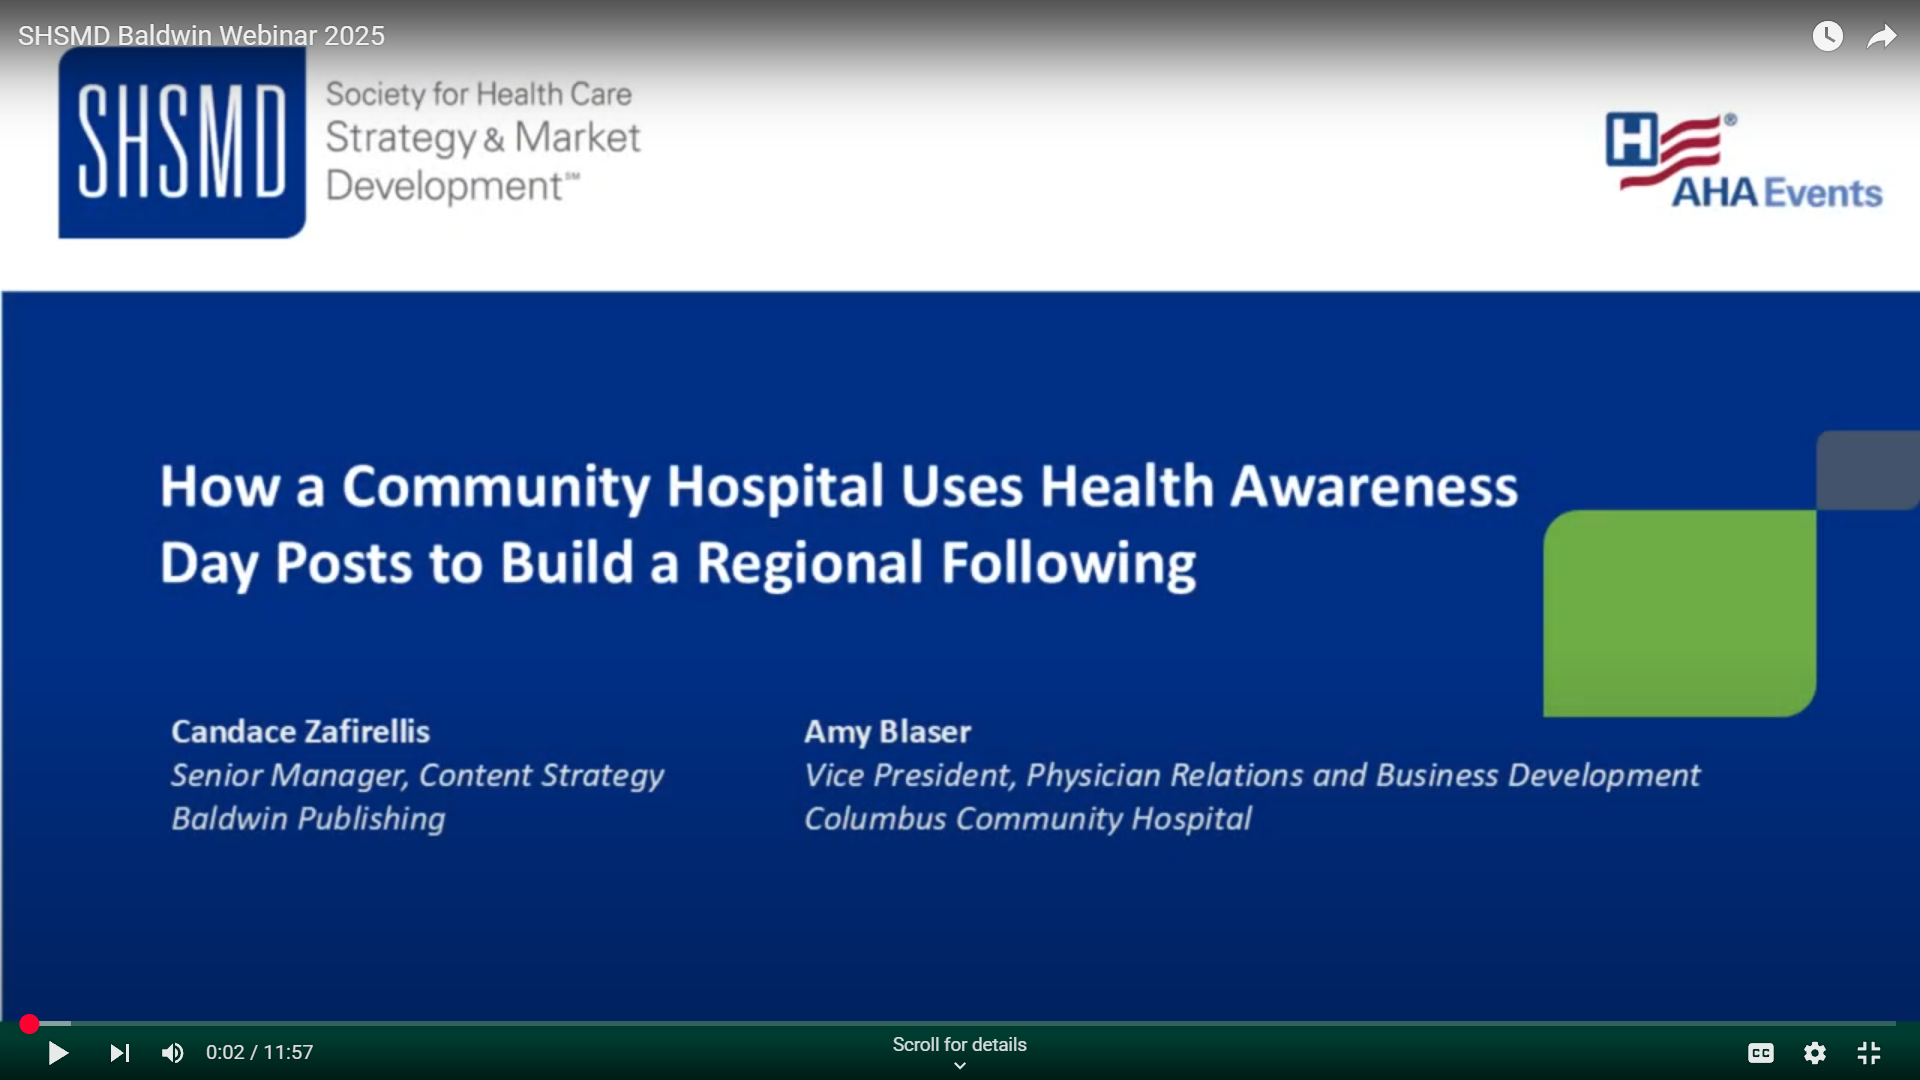Click presenter name Candace Zafirellis
The width and height of the screenshot is (1920, 1080).
click(300, 731)
